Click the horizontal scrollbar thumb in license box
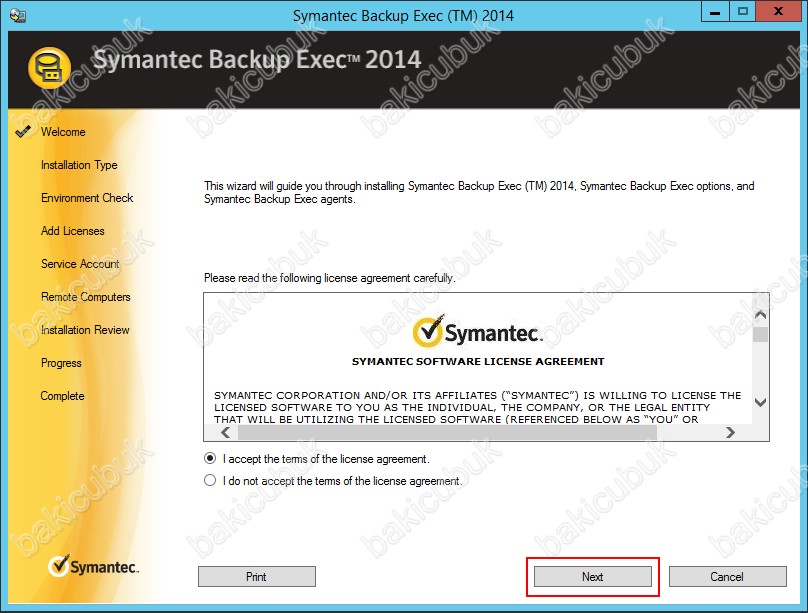 [447, 433]
